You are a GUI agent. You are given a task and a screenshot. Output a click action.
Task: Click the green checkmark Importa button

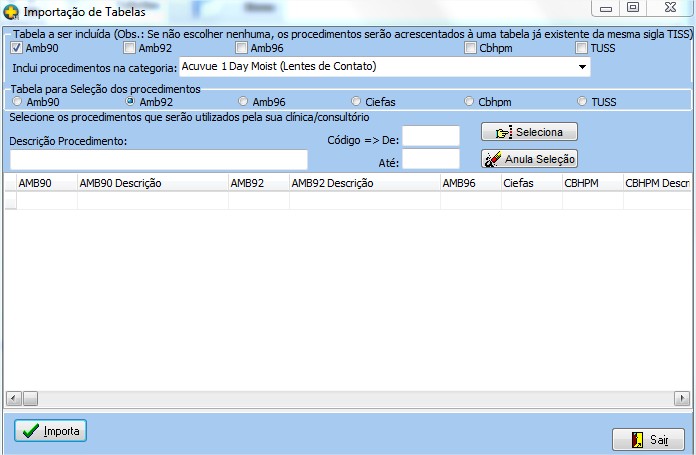coord(51,431)
